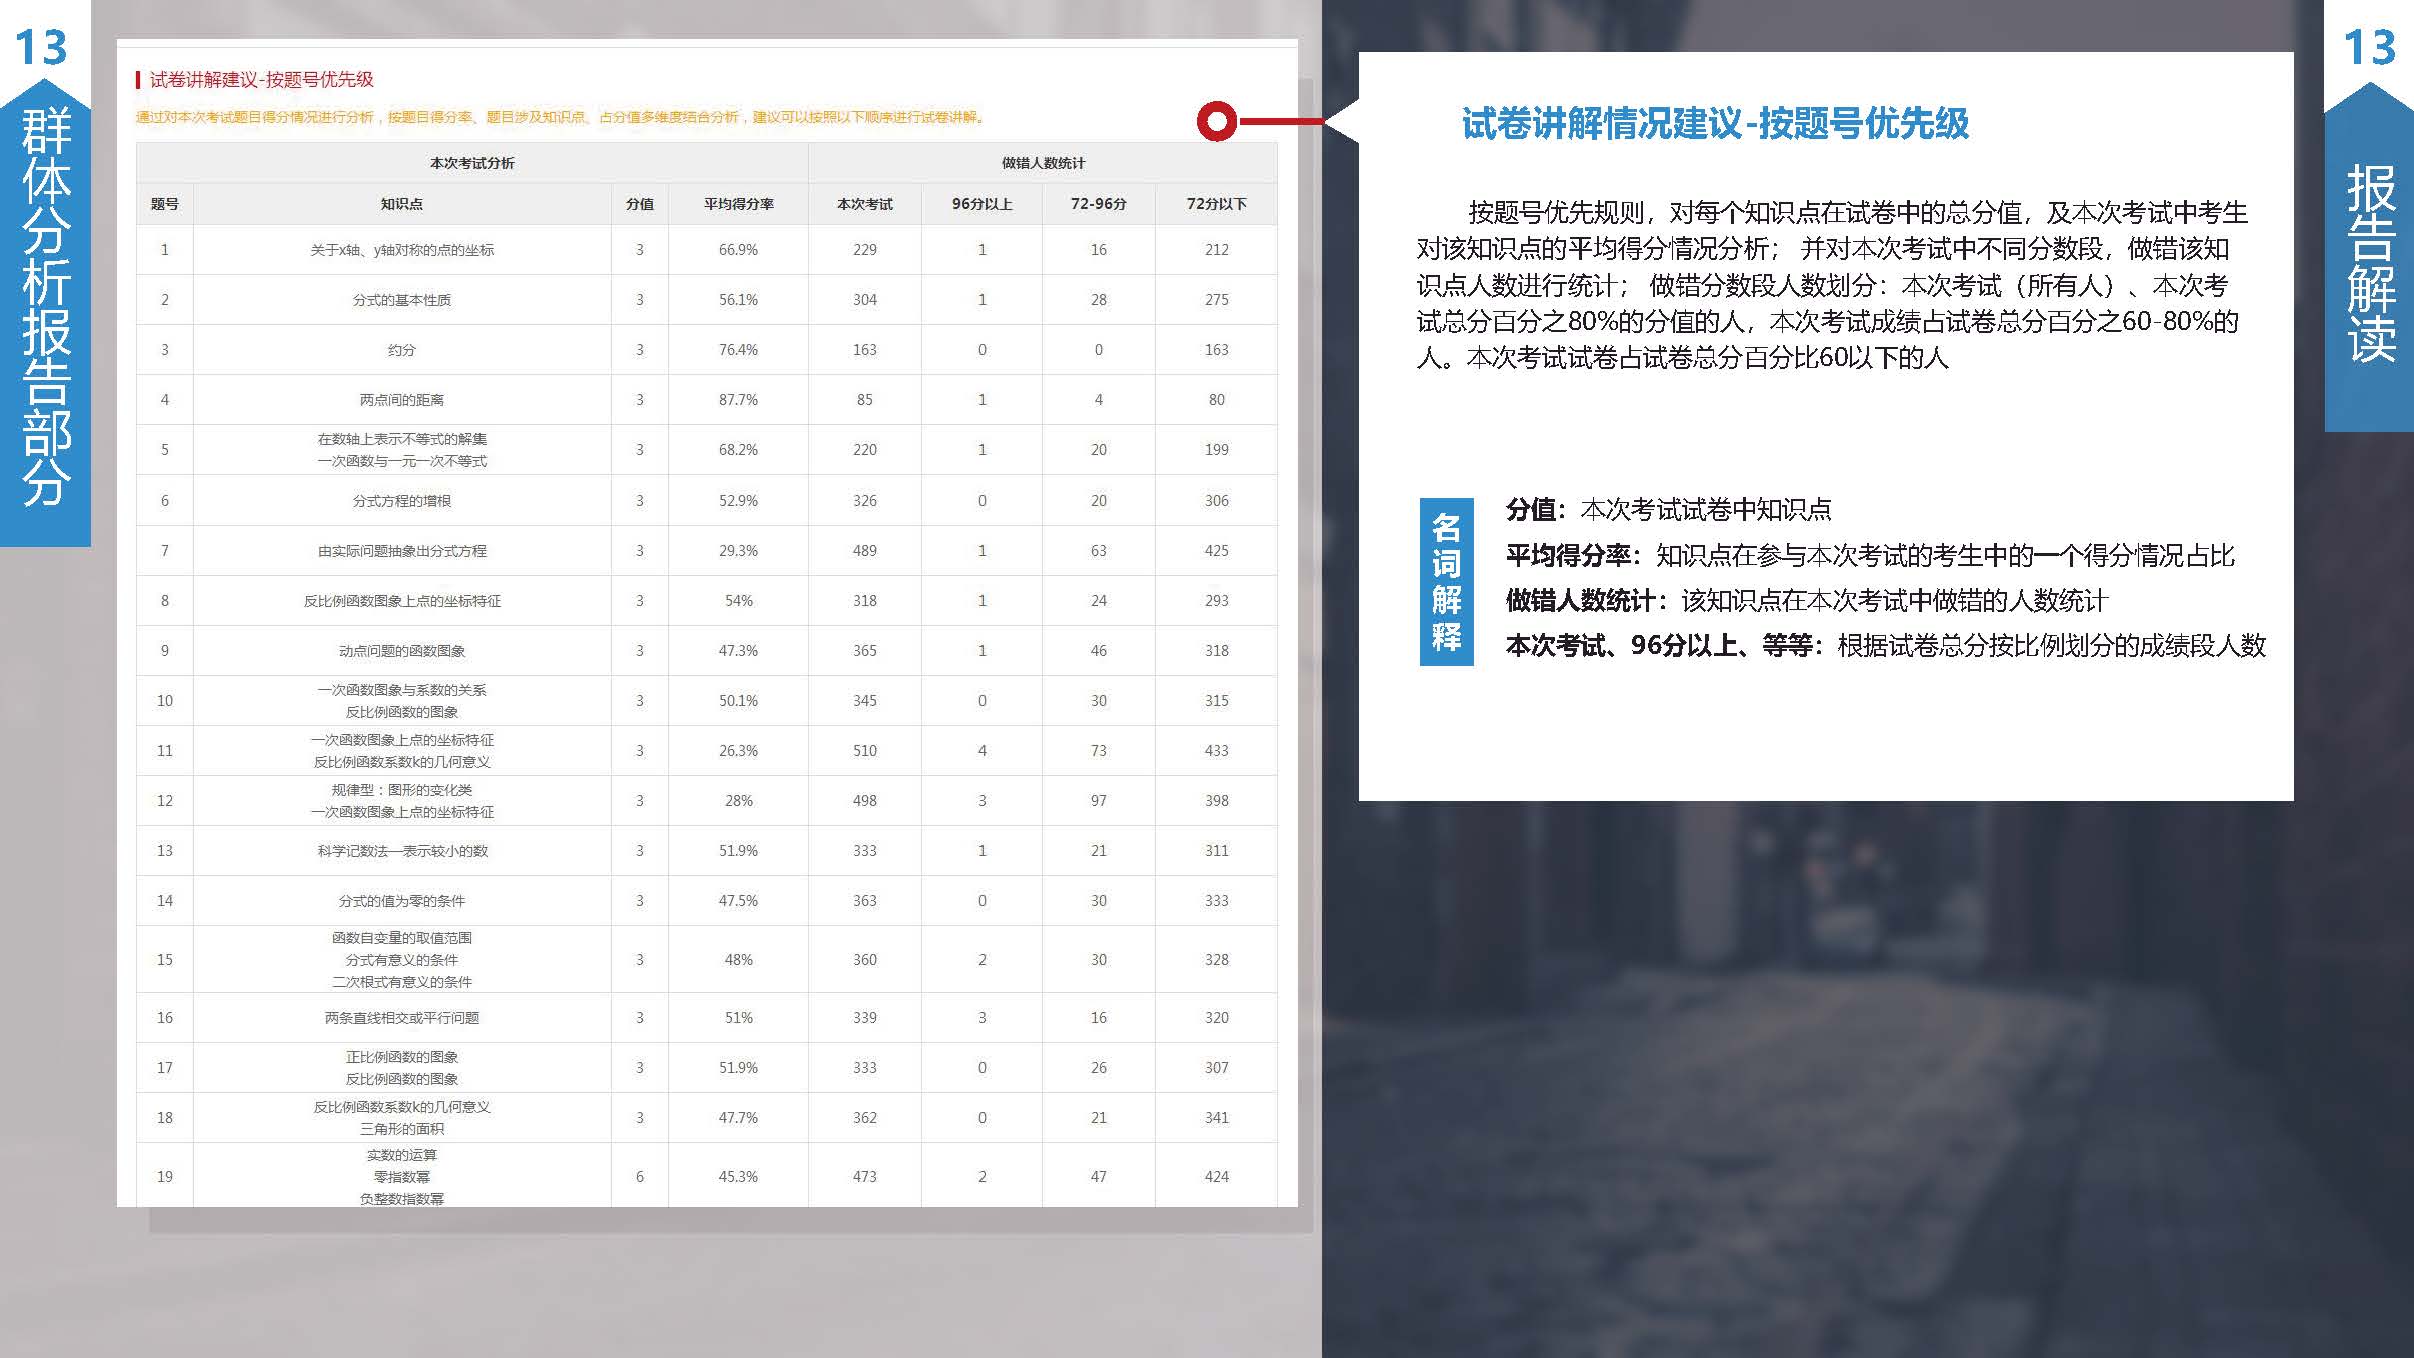Click the 报告解读 side banner
Viewport: 2414px width, 1358px height.
click(x=2370, y=263)
